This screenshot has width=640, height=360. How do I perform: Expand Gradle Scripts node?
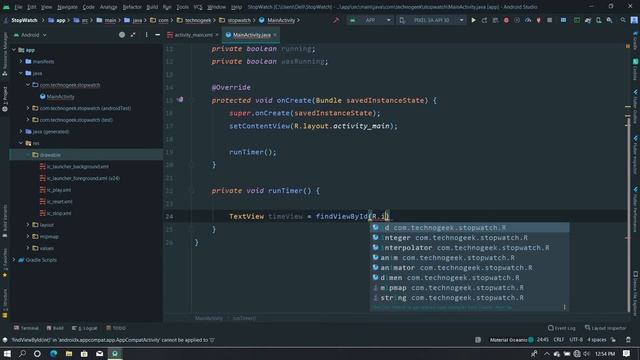coord(14,260)
